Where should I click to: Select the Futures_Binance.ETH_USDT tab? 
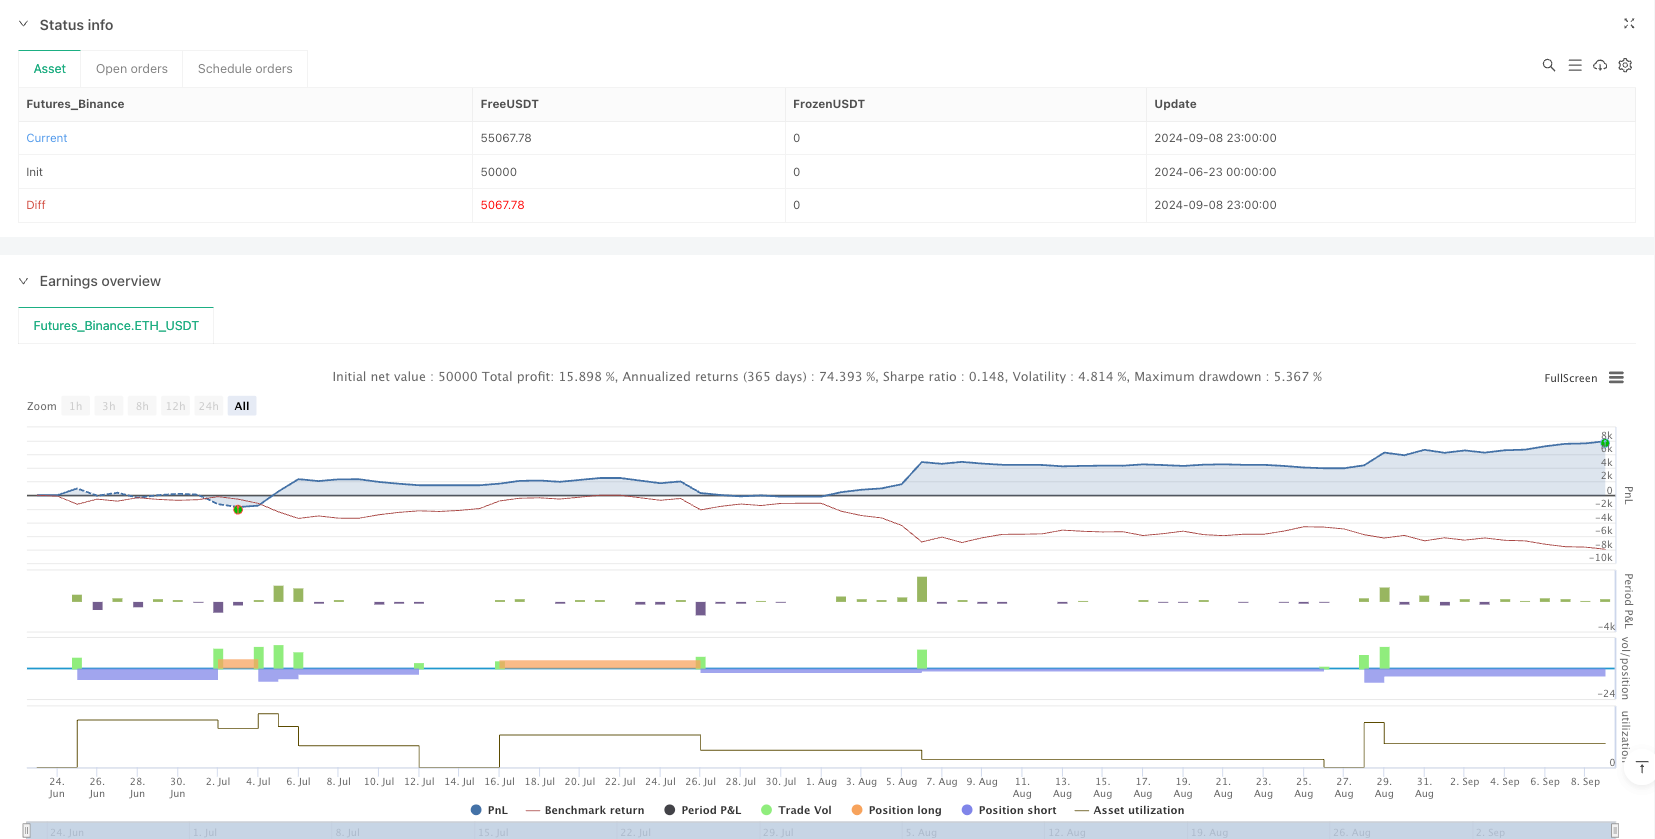tap(116, 326)
